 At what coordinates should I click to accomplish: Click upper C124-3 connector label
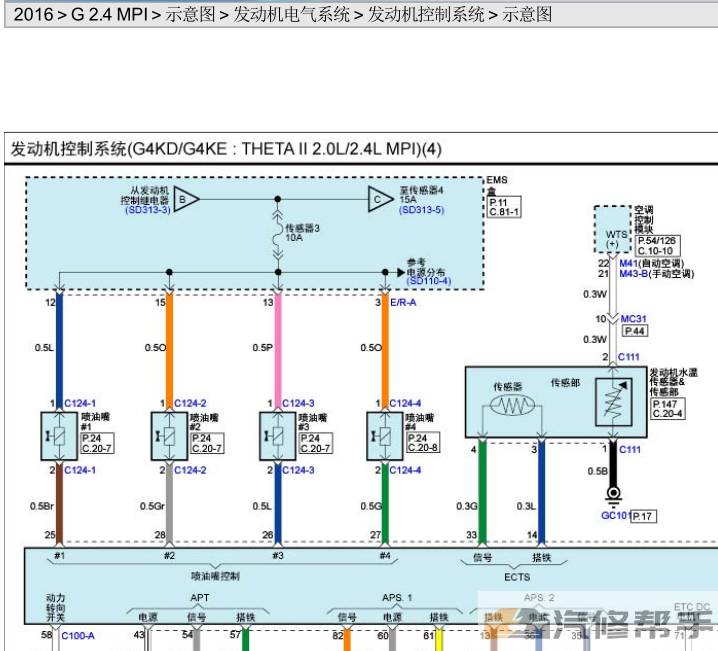(x=298, y=403)
